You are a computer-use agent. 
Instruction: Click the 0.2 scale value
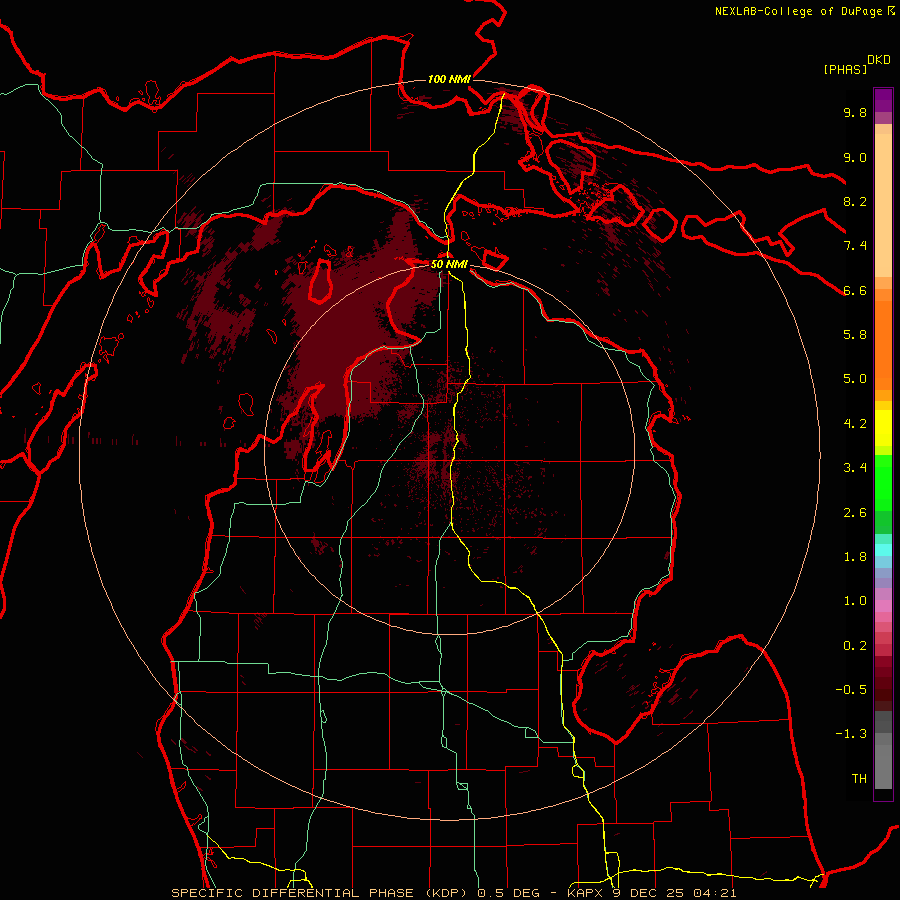[x=855, y=646]
